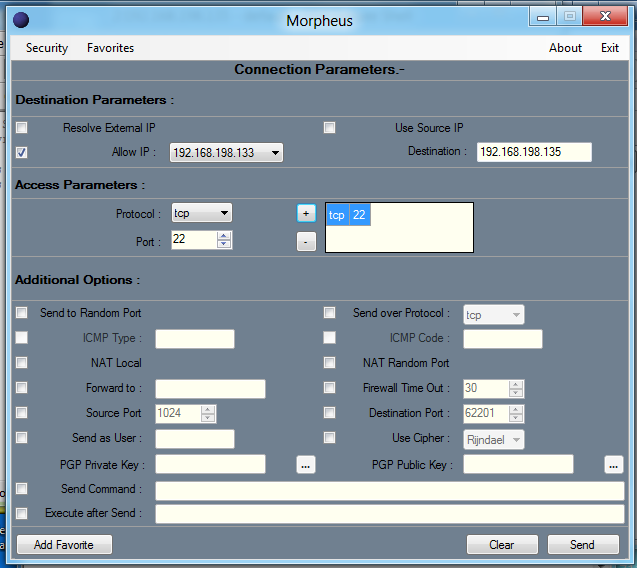
Task: Enable Resolve External IP checkbox
Action: point(22,128)
